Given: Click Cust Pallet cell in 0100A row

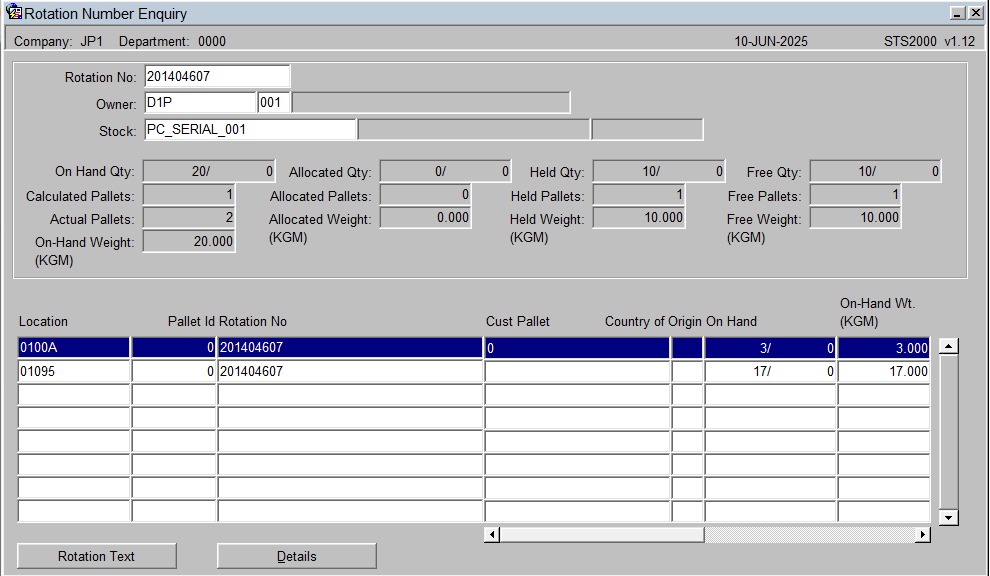Looking at the screenshot, I should tap(577, 347).
